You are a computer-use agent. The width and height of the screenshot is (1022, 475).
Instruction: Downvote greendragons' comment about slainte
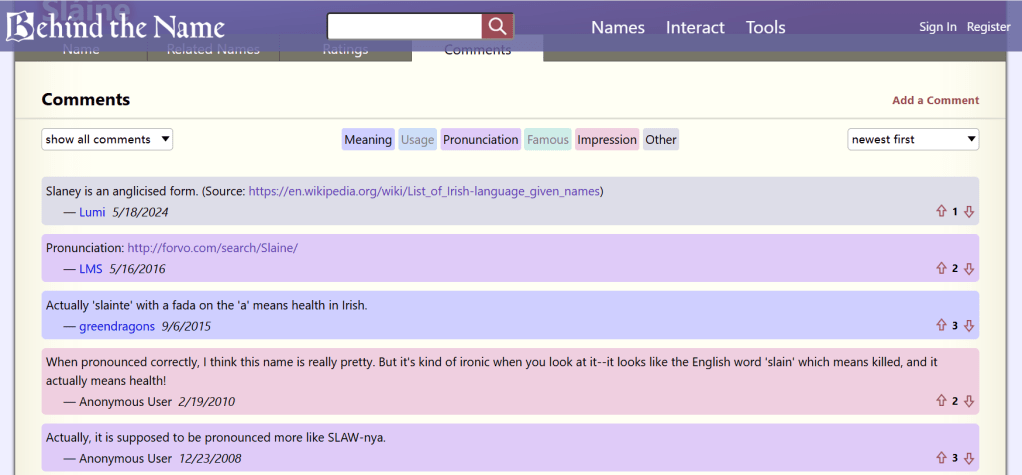(969, 326)
